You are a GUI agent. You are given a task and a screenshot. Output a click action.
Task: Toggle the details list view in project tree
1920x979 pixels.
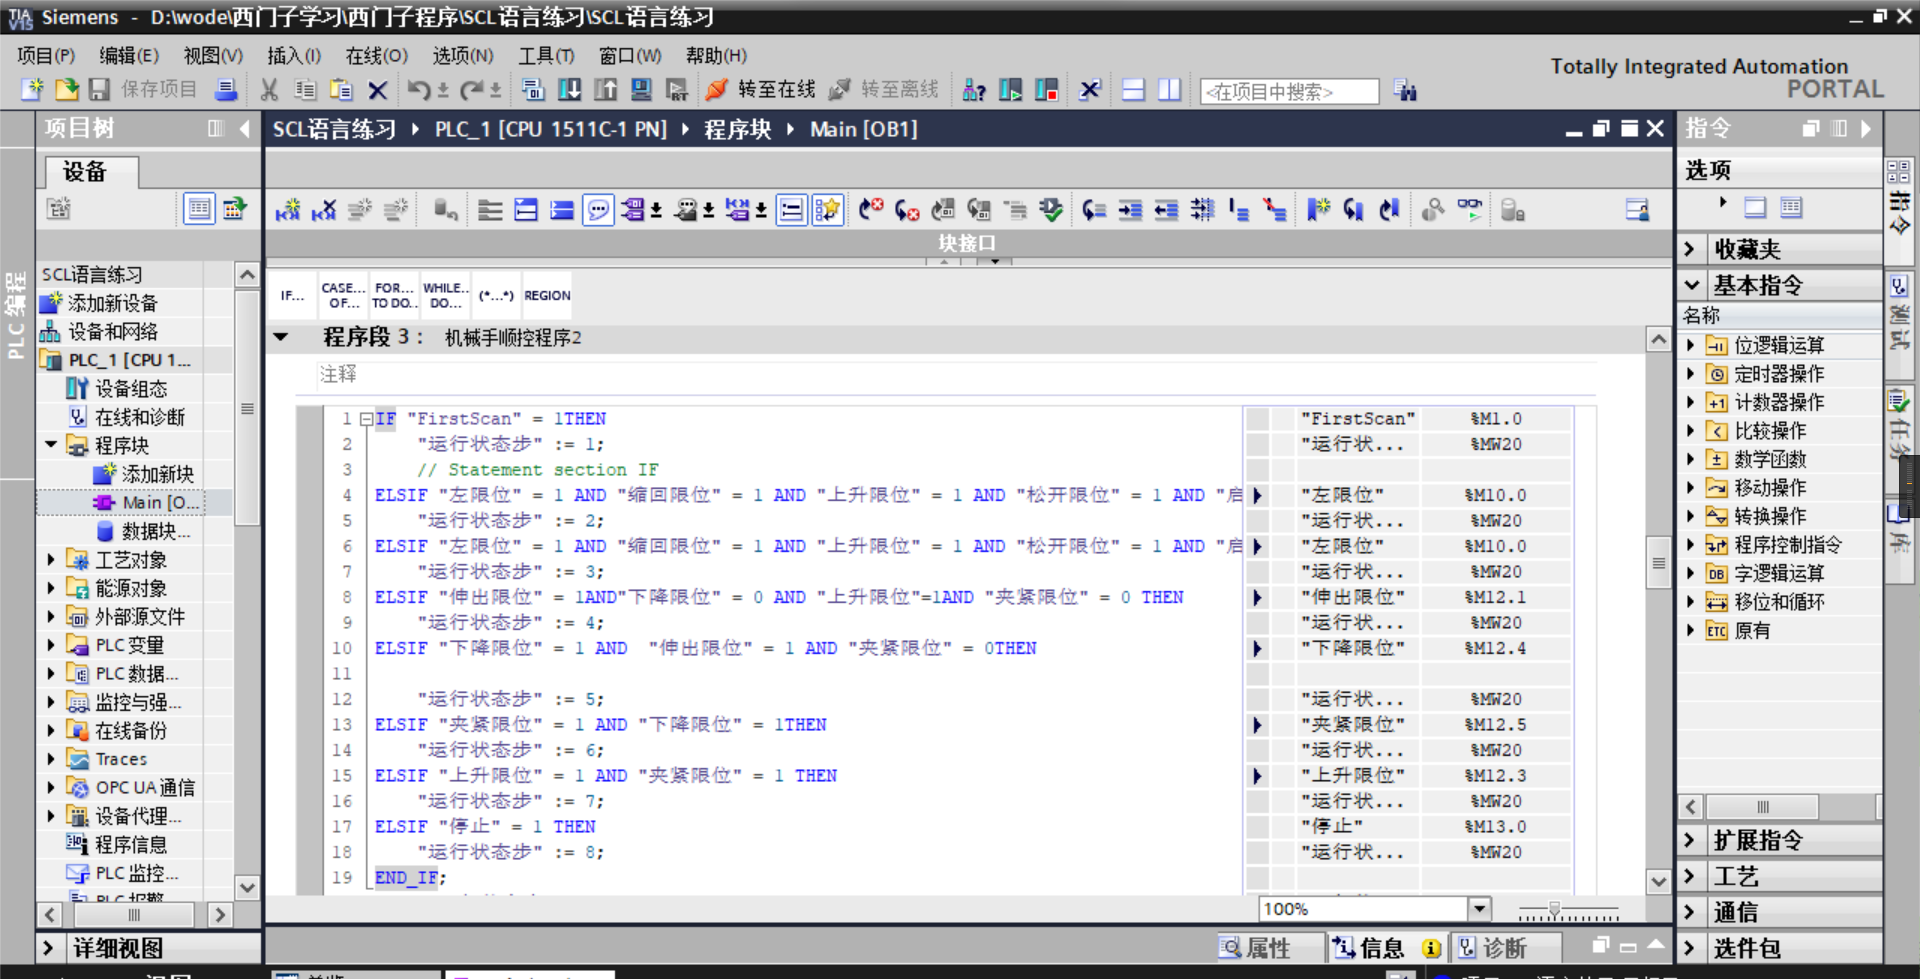(x=199, y=209)
